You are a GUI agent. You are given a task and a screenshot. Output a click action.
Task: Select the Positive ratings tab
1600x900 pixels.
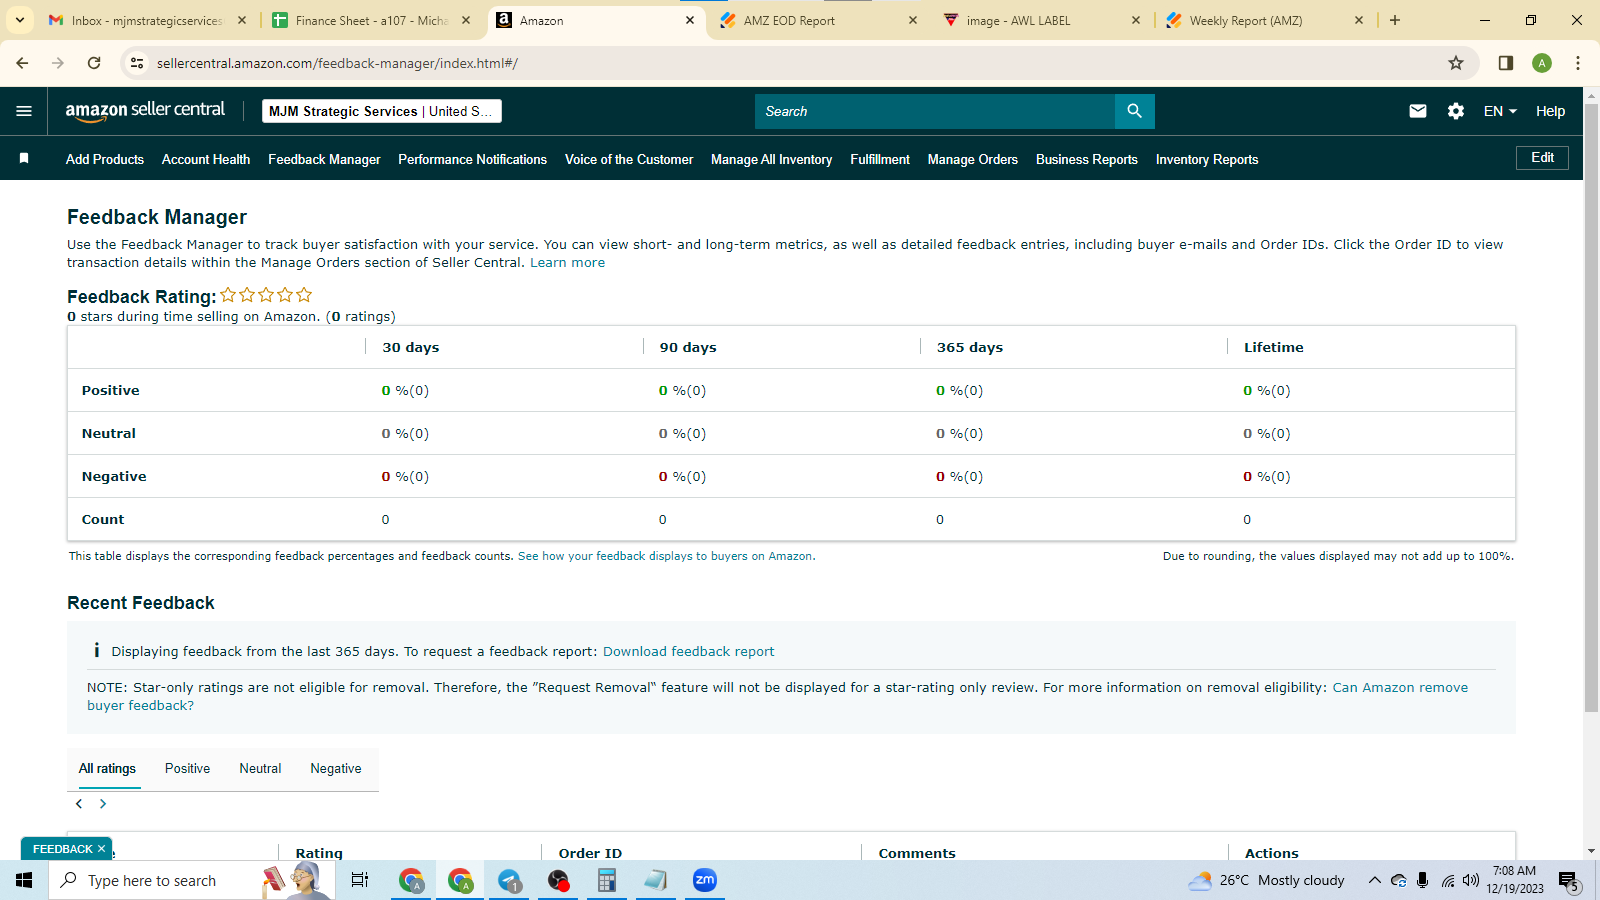188,768
